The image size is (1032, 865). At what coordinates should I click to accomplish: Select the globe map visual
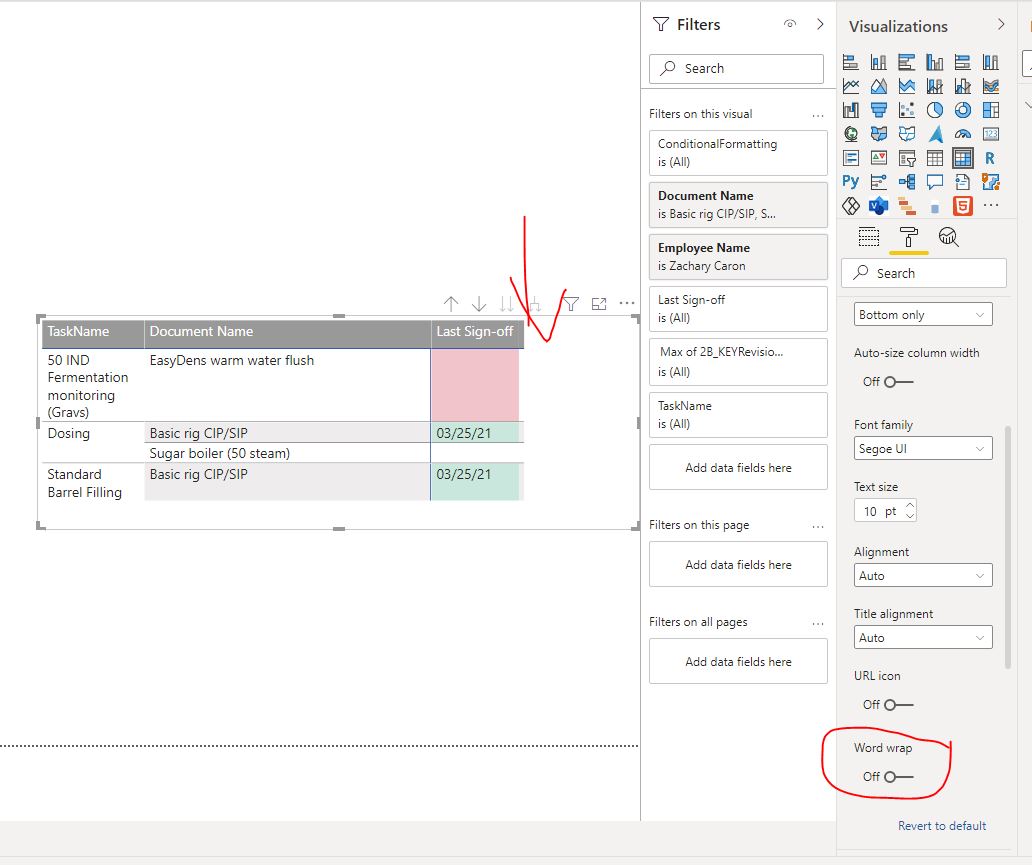(850, 134)
